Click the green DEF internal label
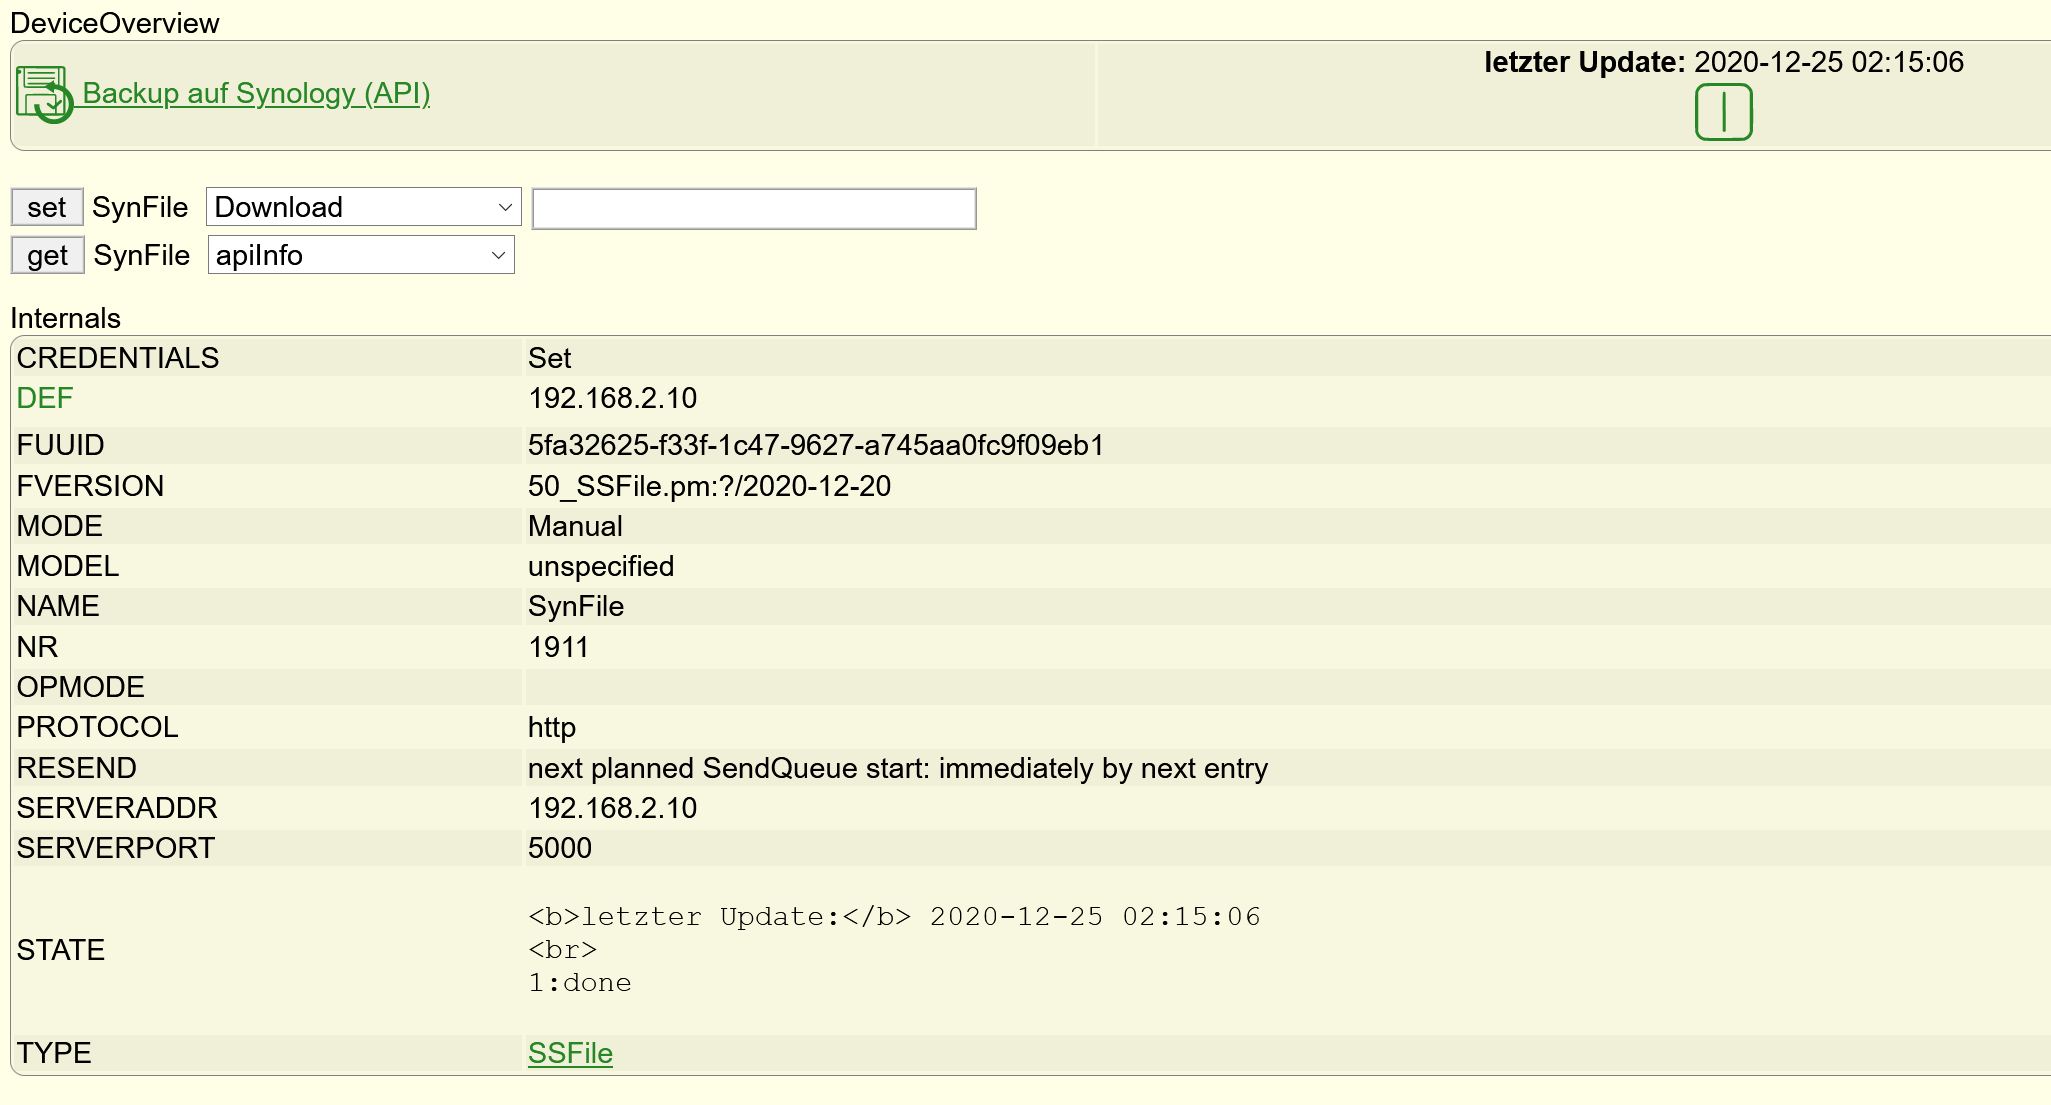This screenshot has height=1105, width=2051. pos(45,398)
